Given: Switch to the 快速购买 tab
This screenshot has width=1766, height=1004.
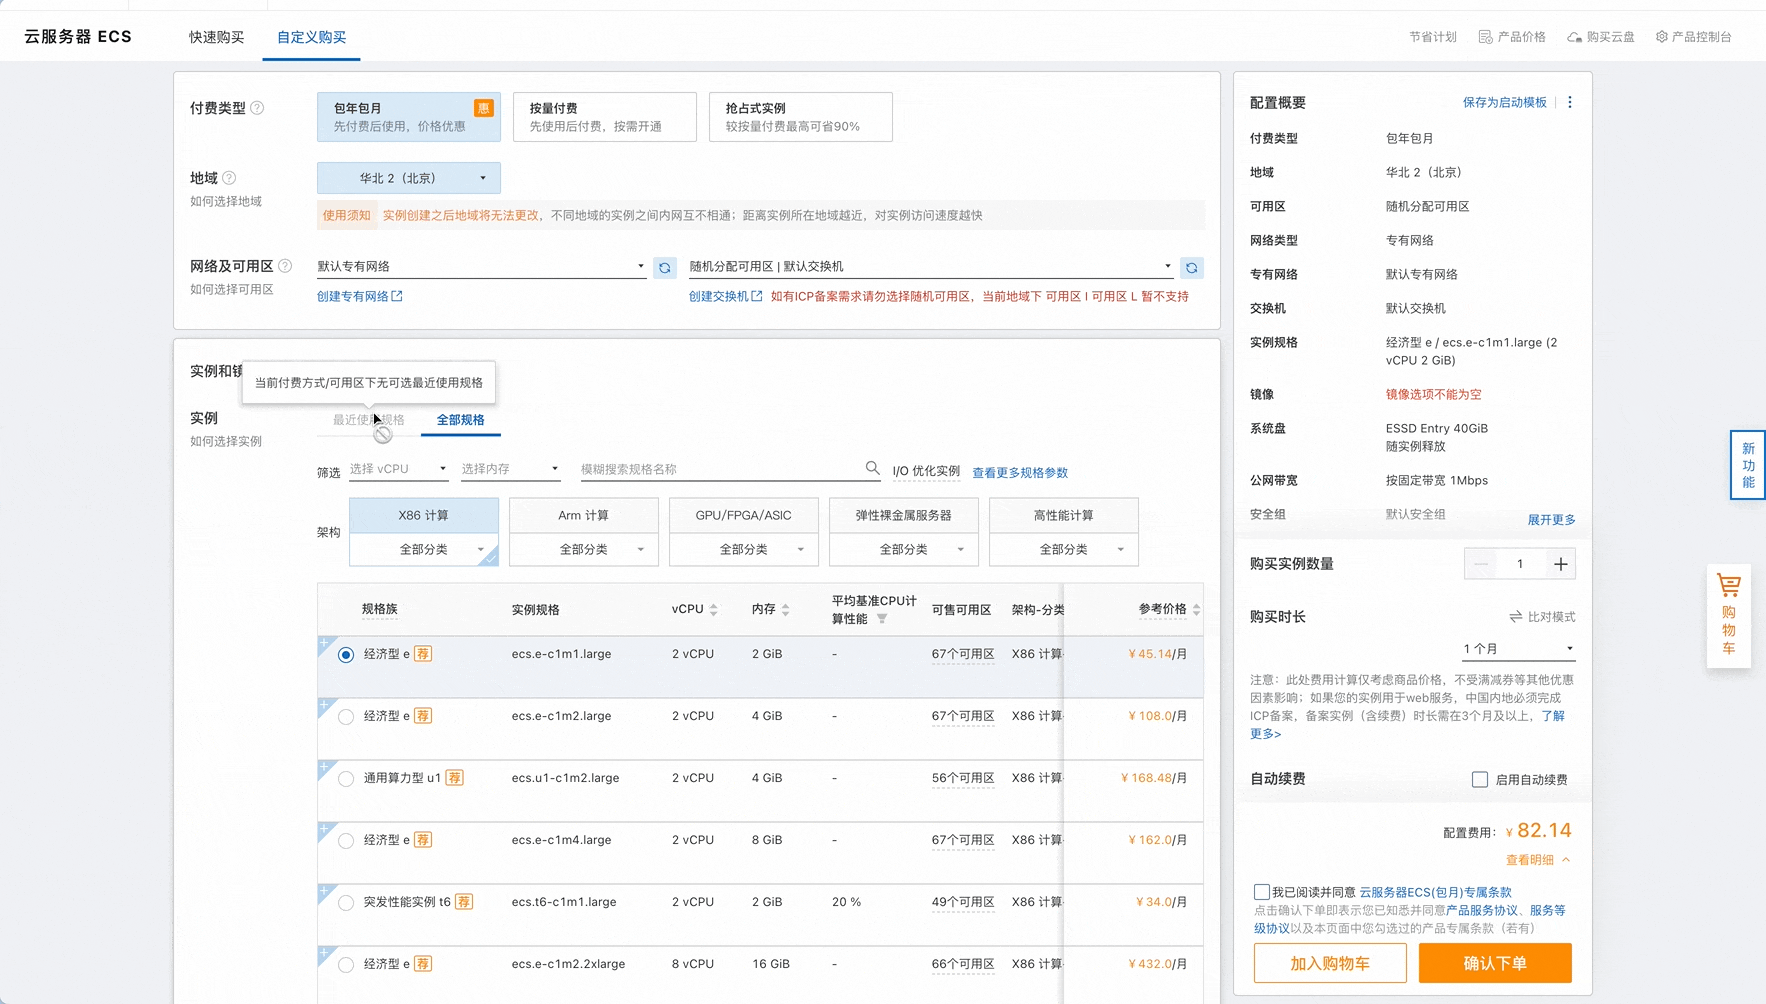Looking at the screenshot, I should (215, 37).
